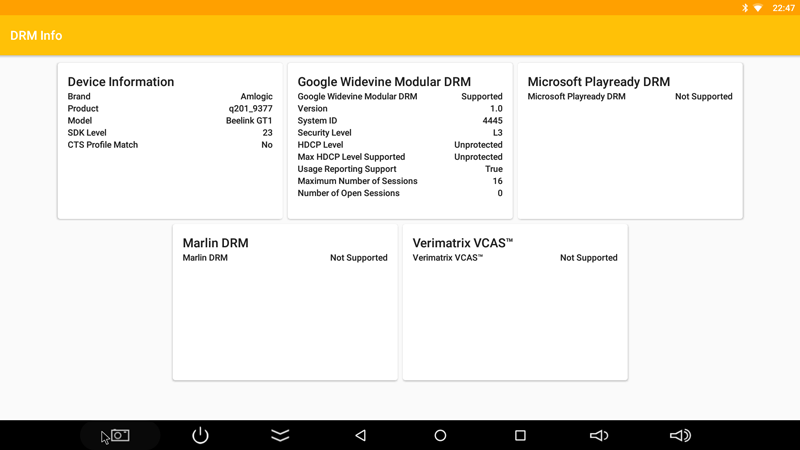Open recent apps square icon
The height and width of the screenshot is (450, 800).
pyautogui.click(x=520, y=435)
